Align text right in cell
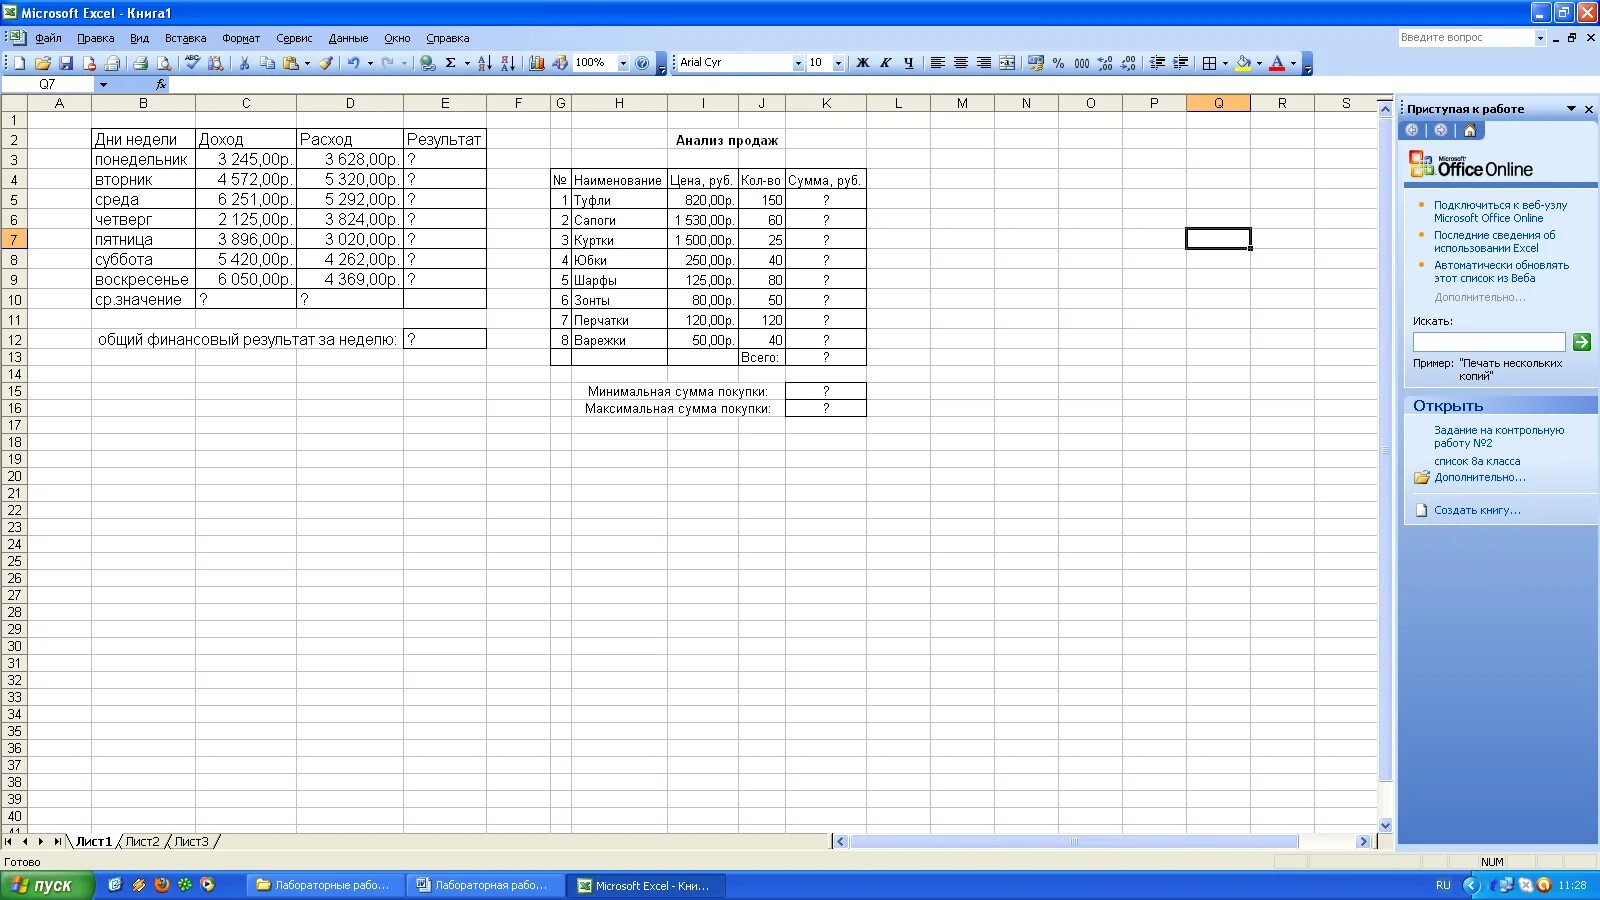This screenshot has width=1600, height=900. (984, 63)
